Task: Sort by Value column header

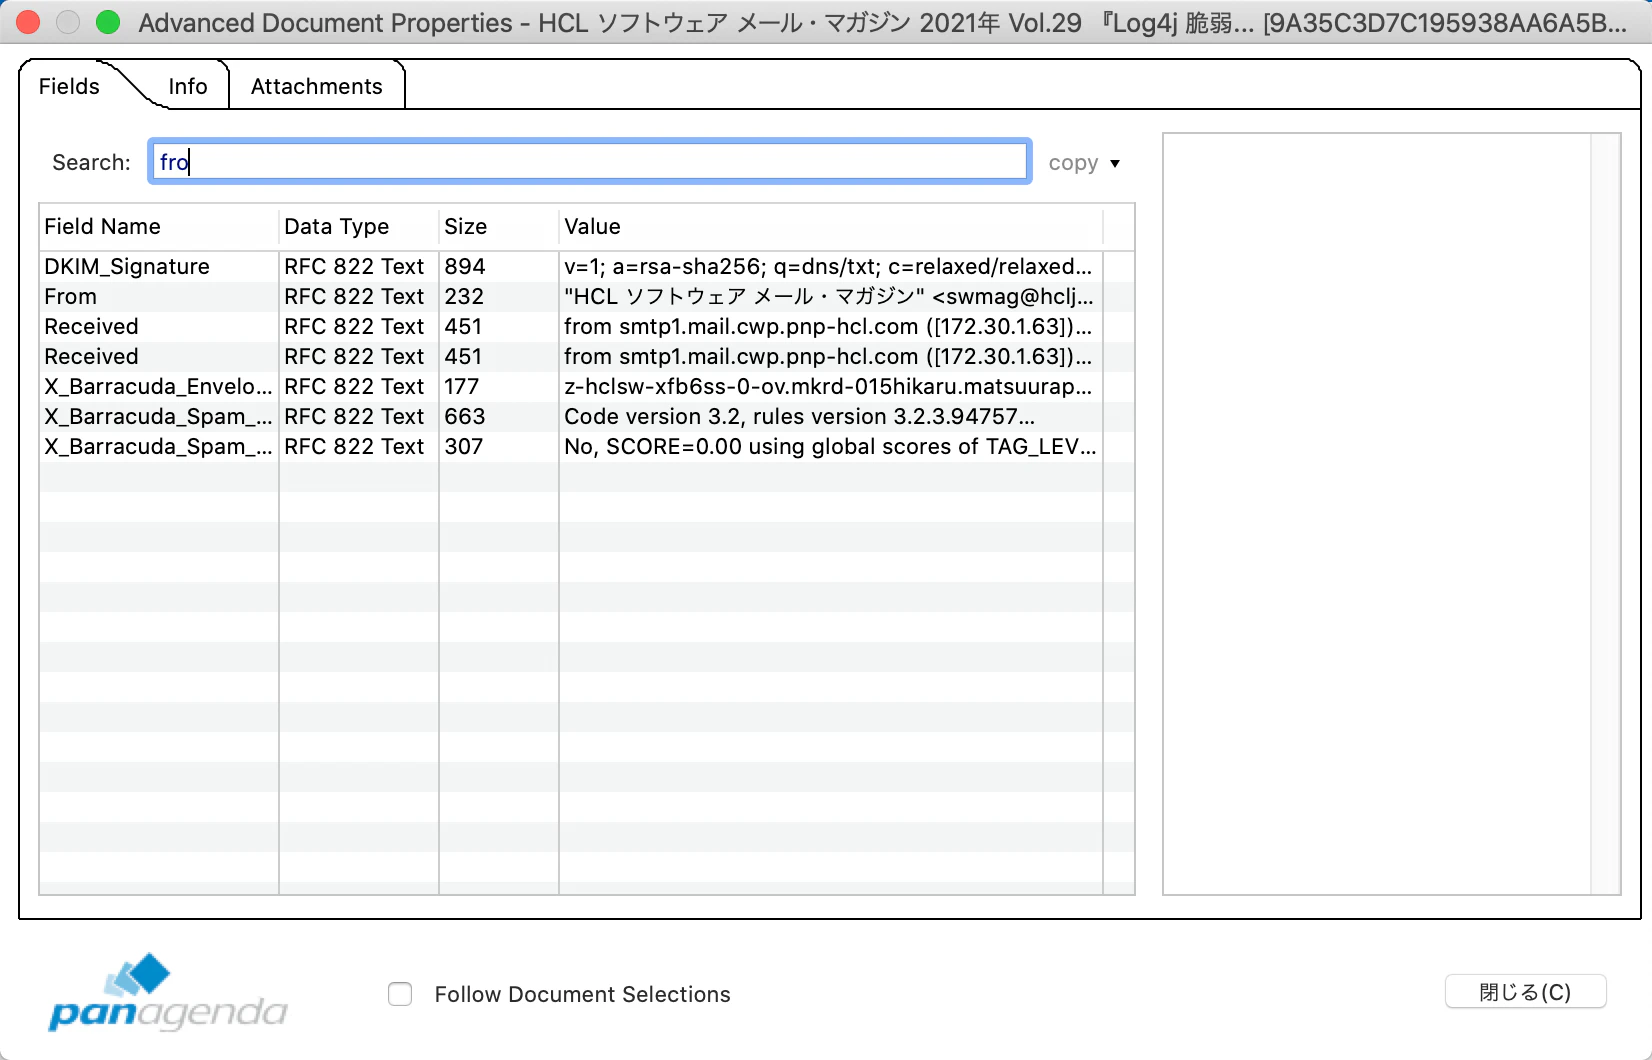Action: coord(830,227)
